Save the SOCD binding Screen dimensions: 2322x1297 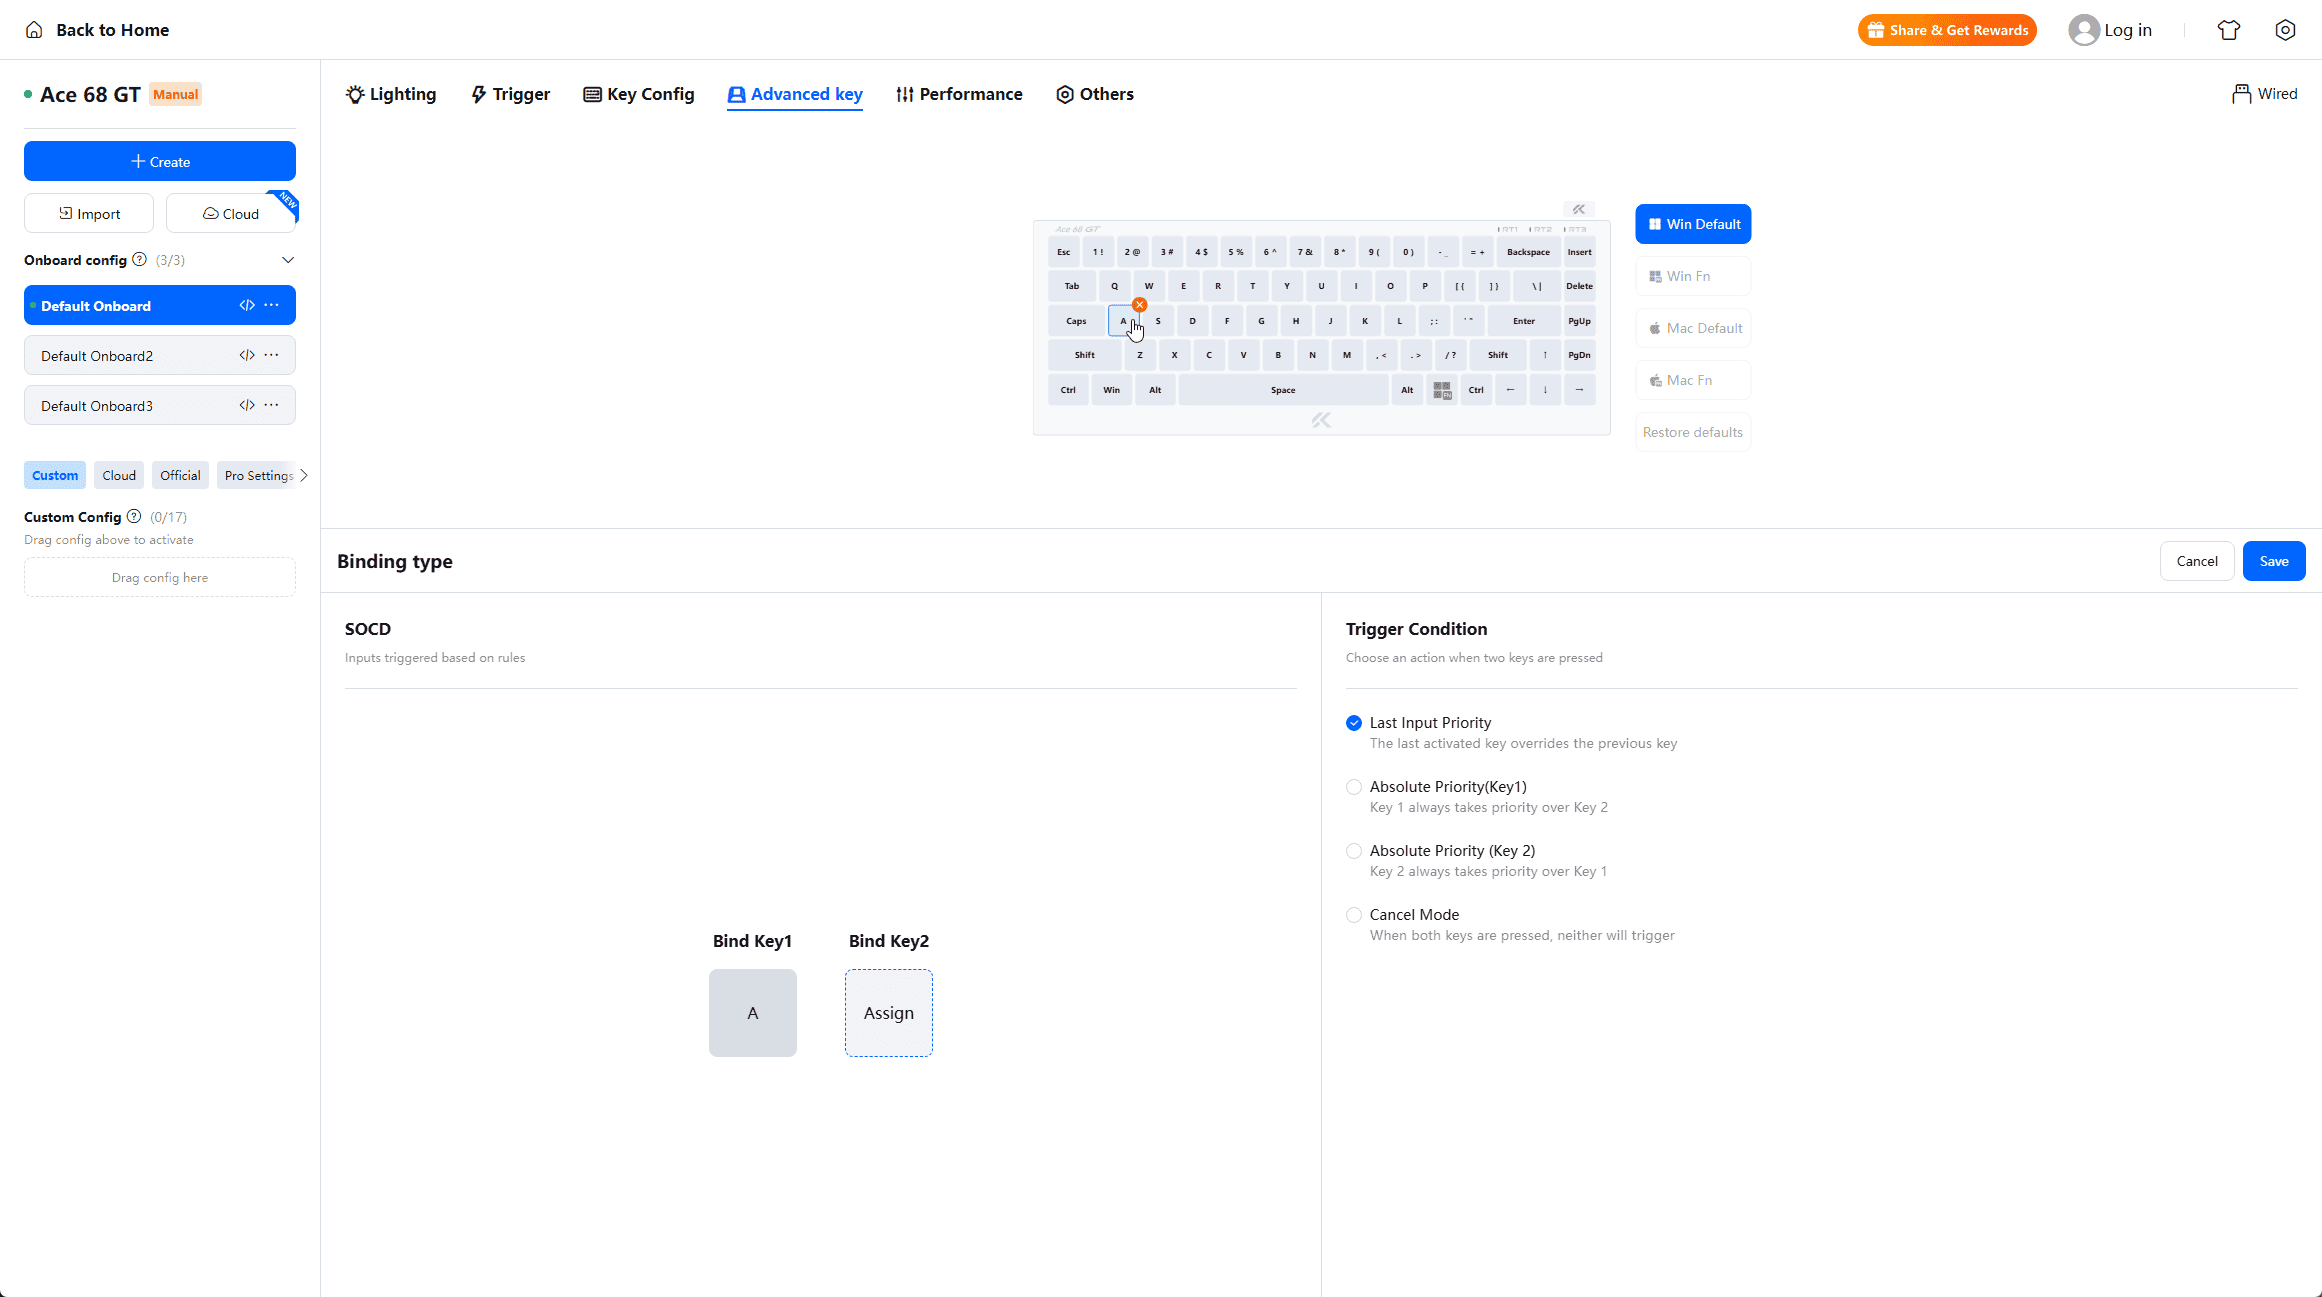2274,561
